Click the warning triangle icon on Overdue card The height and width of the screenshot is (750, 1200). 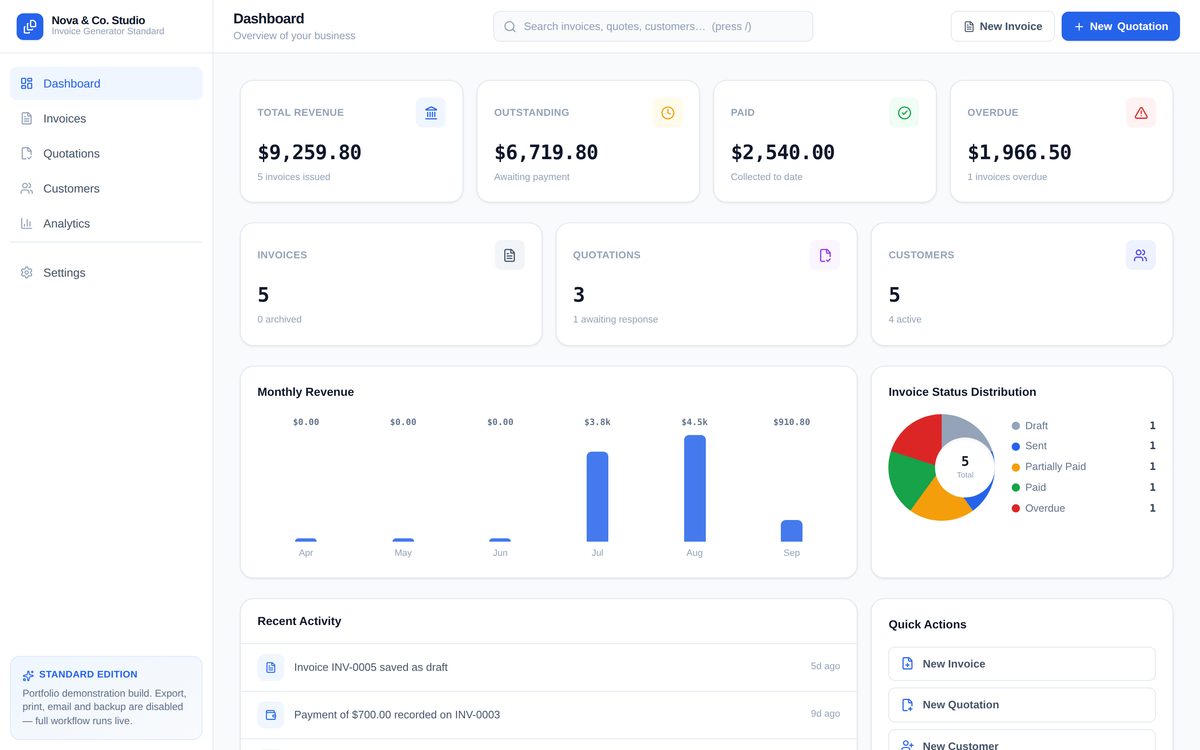(x=1141, y=113)
